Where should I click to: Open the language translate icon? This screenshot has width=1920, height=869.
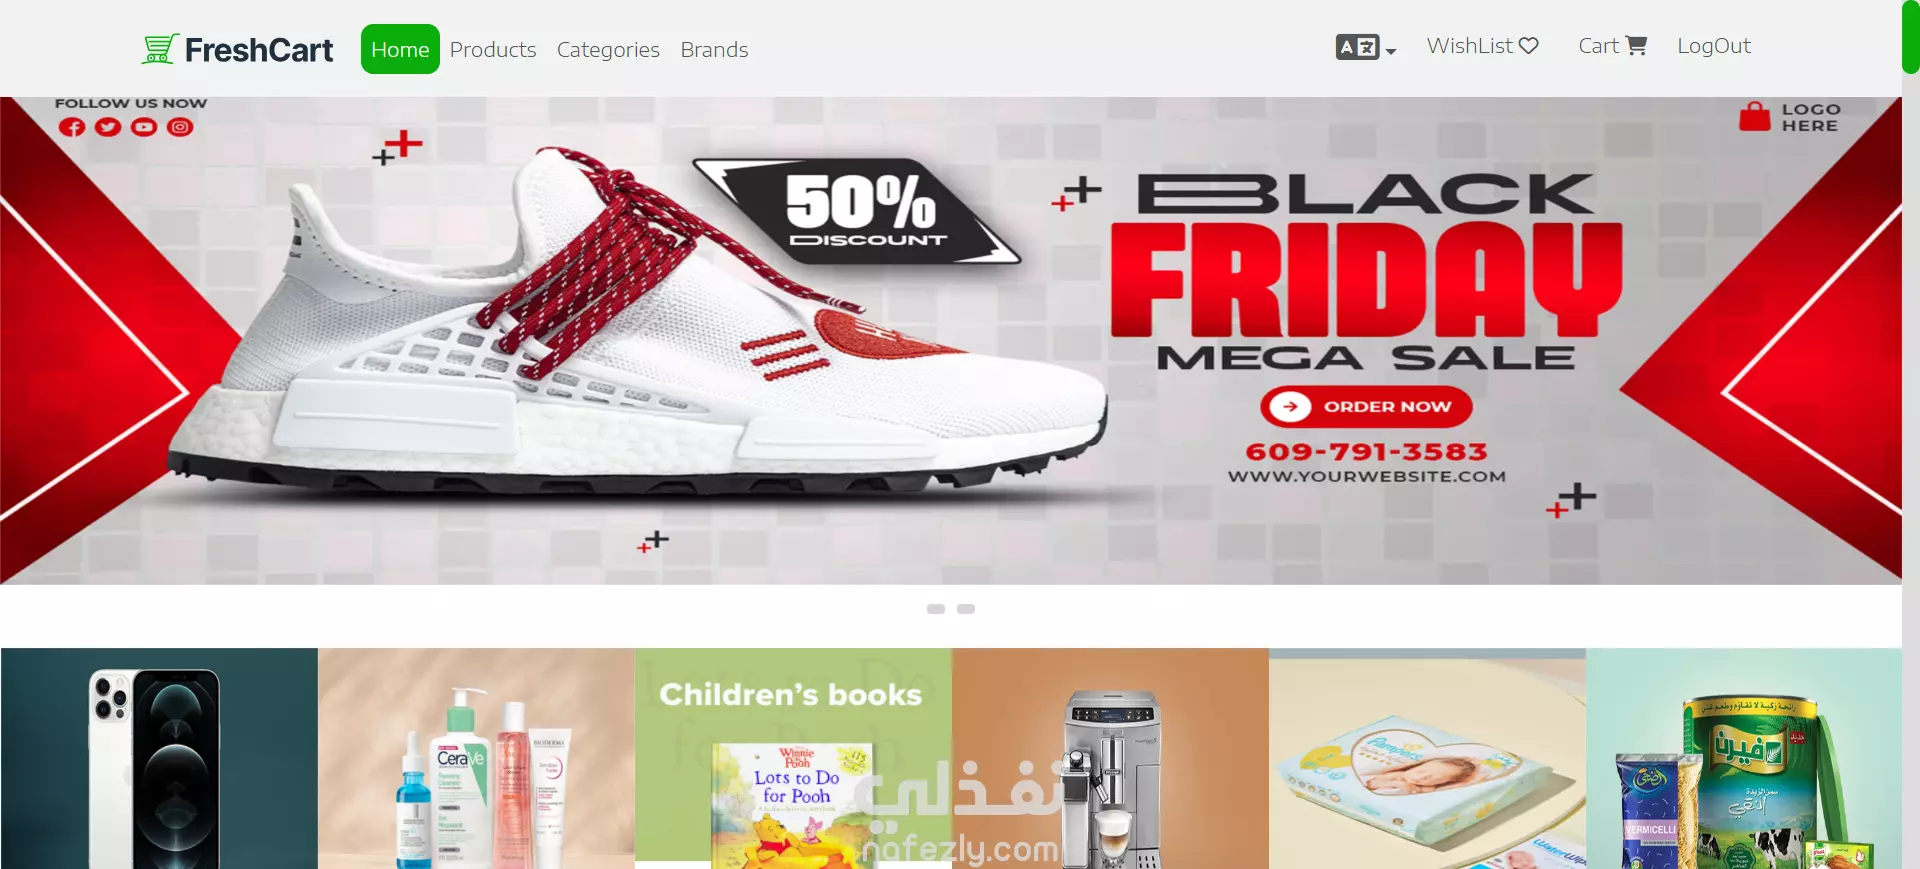[x=1357, y=47]
